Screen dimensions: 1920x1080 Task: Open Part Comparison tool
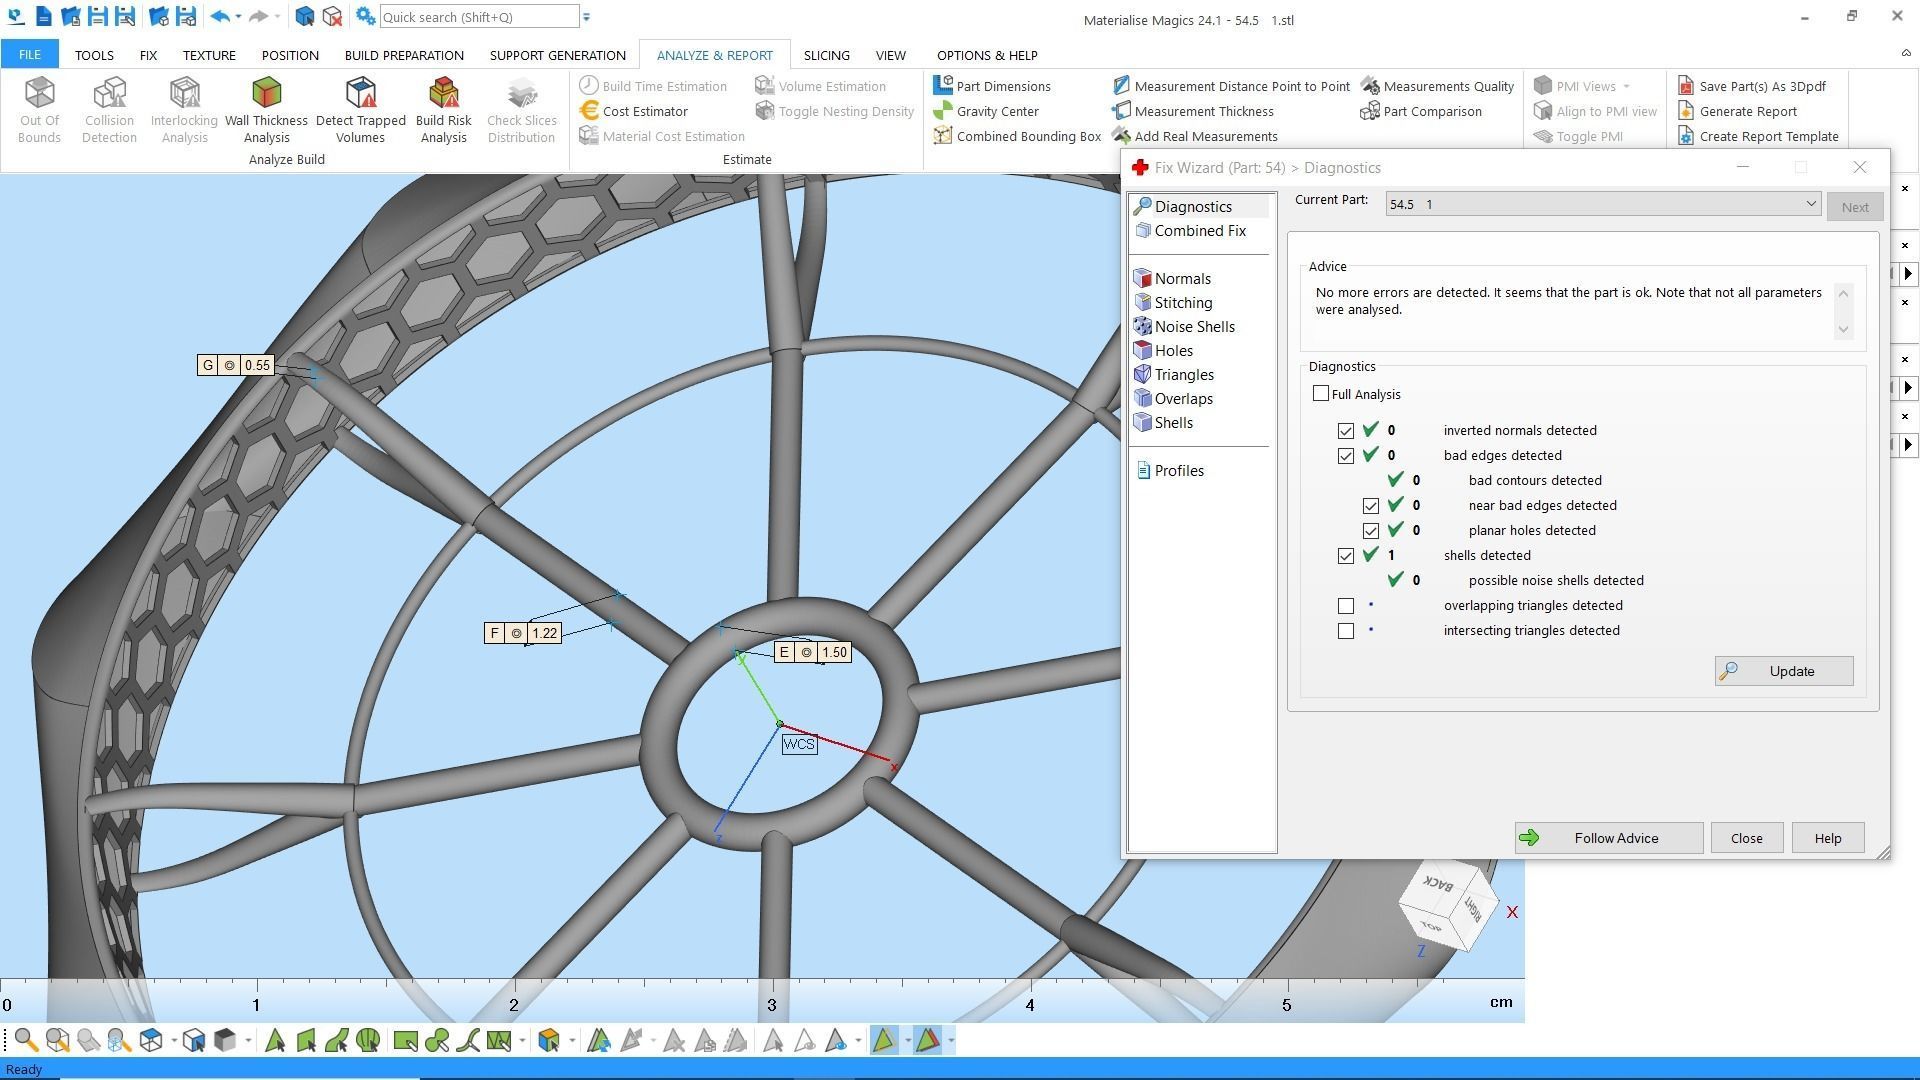tap(1421, 111)
